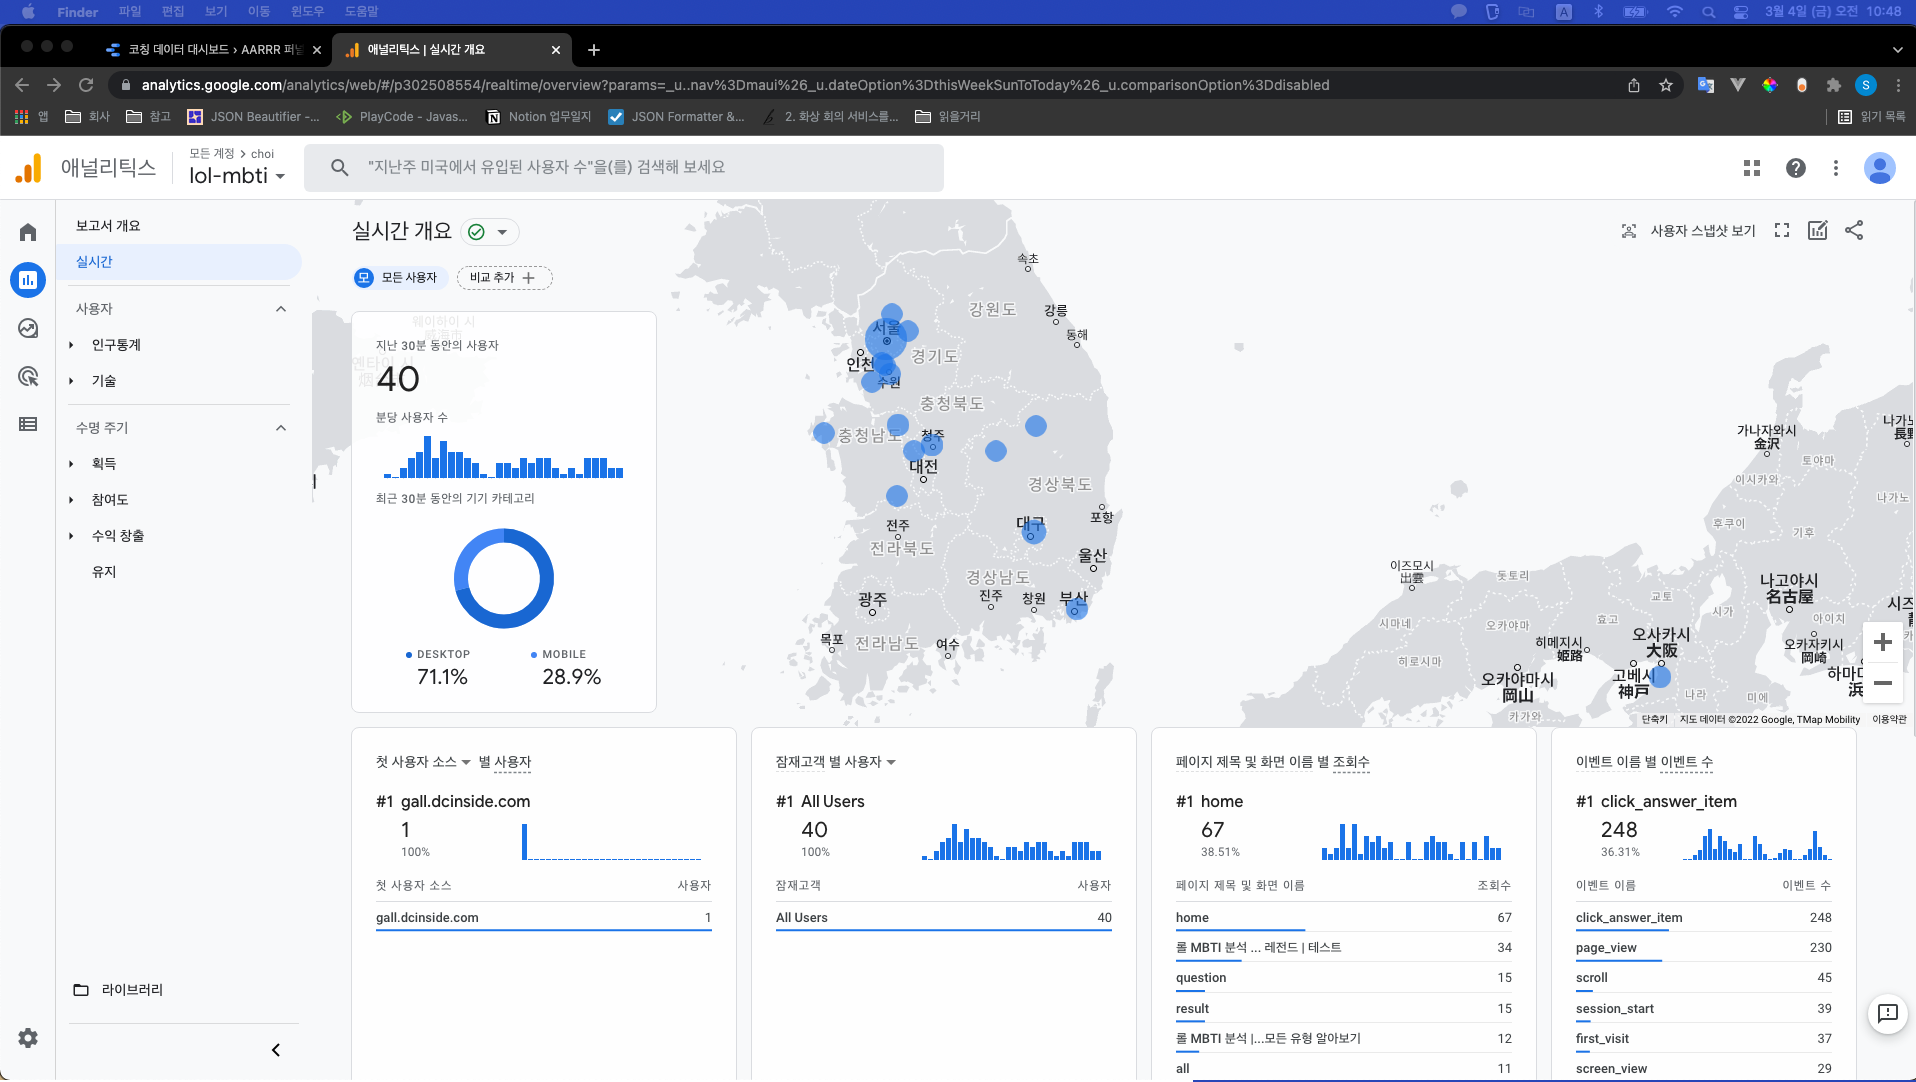Open the 첫 사용자 소스 dimension dropdown
The image size is (1916, 1082).
(466, 762)
